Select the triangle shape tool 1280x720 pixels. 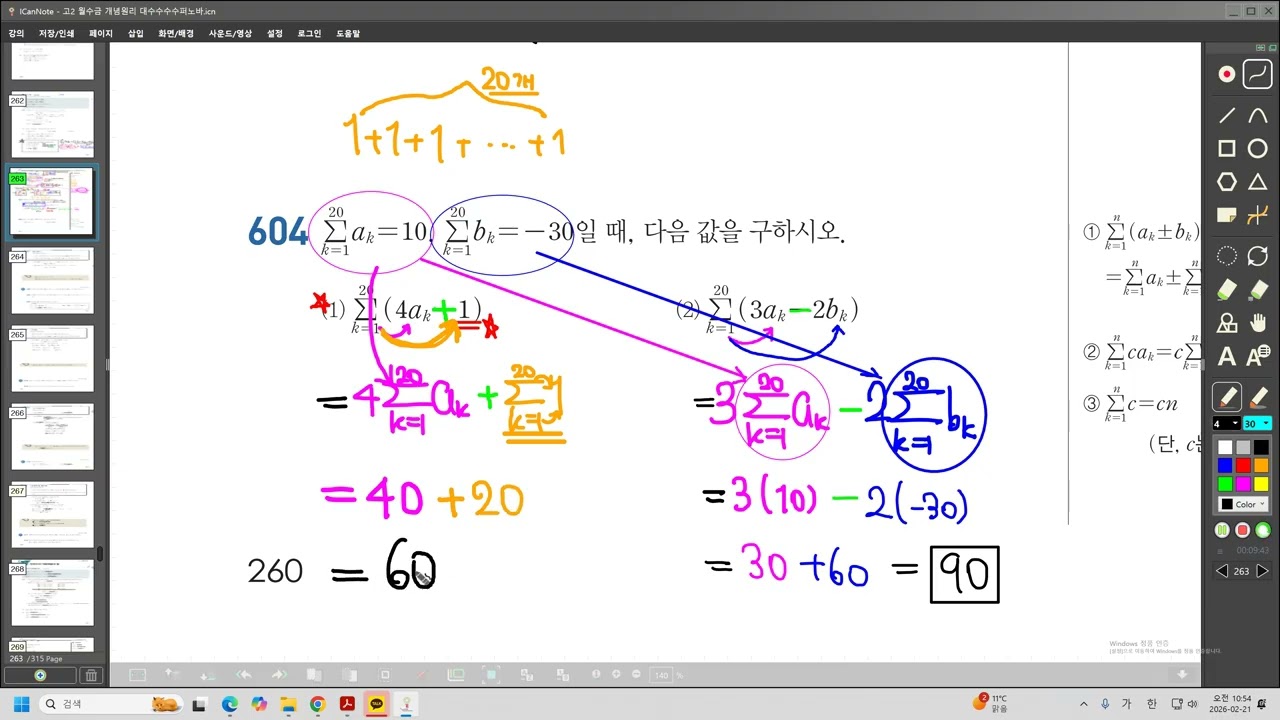click(1258, 182)
